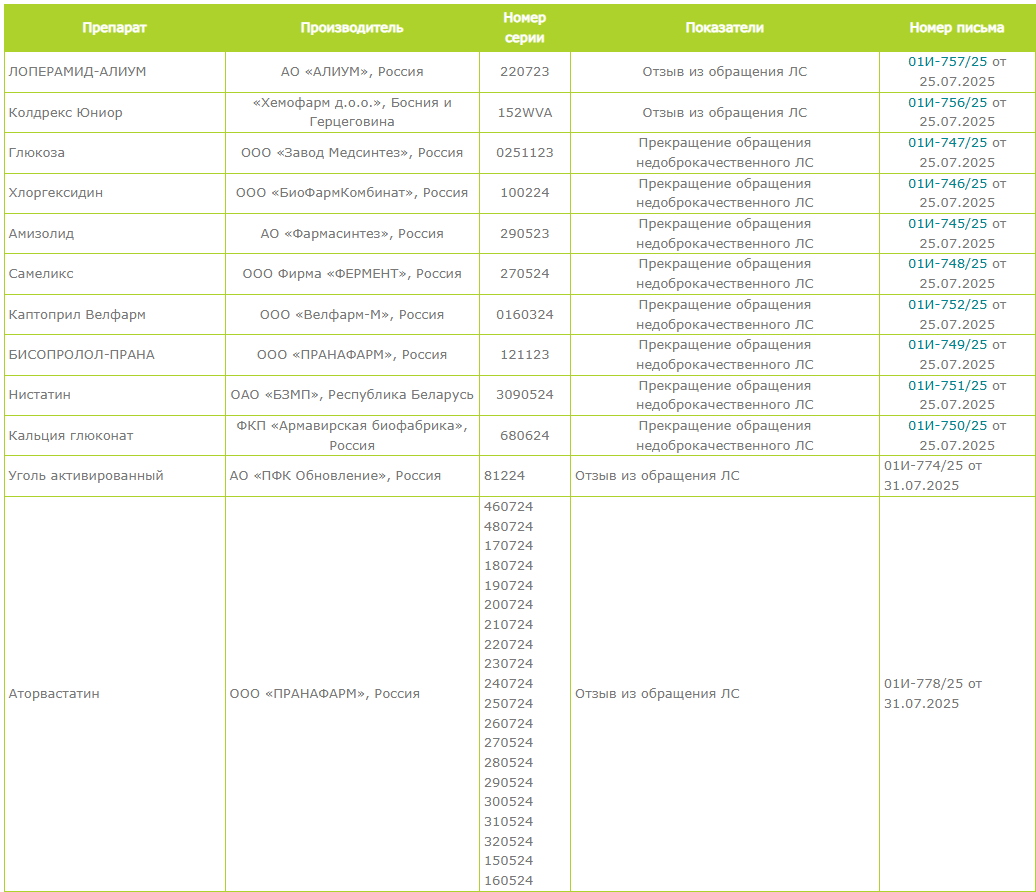Image resolution: width=1036 pixels, height=892 pixels.
Task: Click series number 3090524
Action: (525, 395)
